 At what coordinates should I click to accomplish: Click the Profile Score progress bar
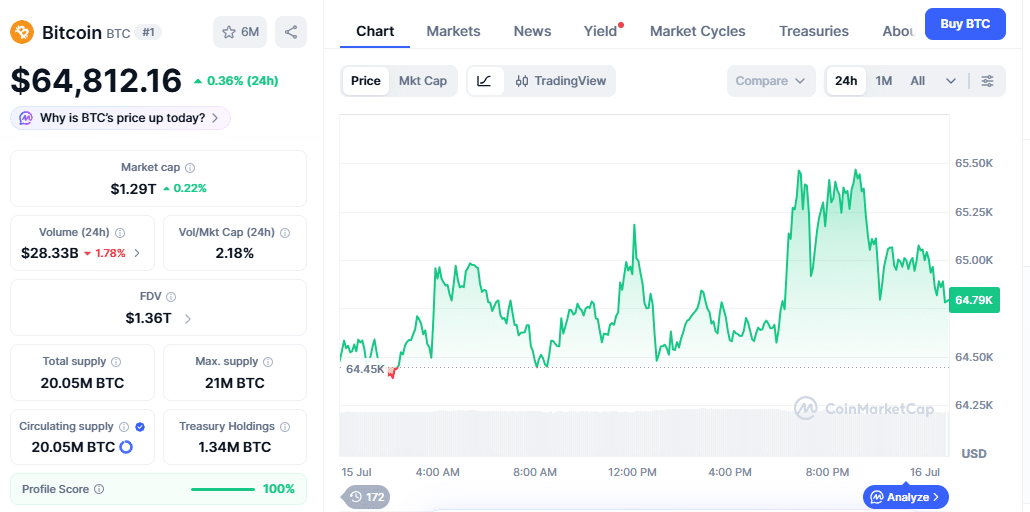click(x=223, y=489)
